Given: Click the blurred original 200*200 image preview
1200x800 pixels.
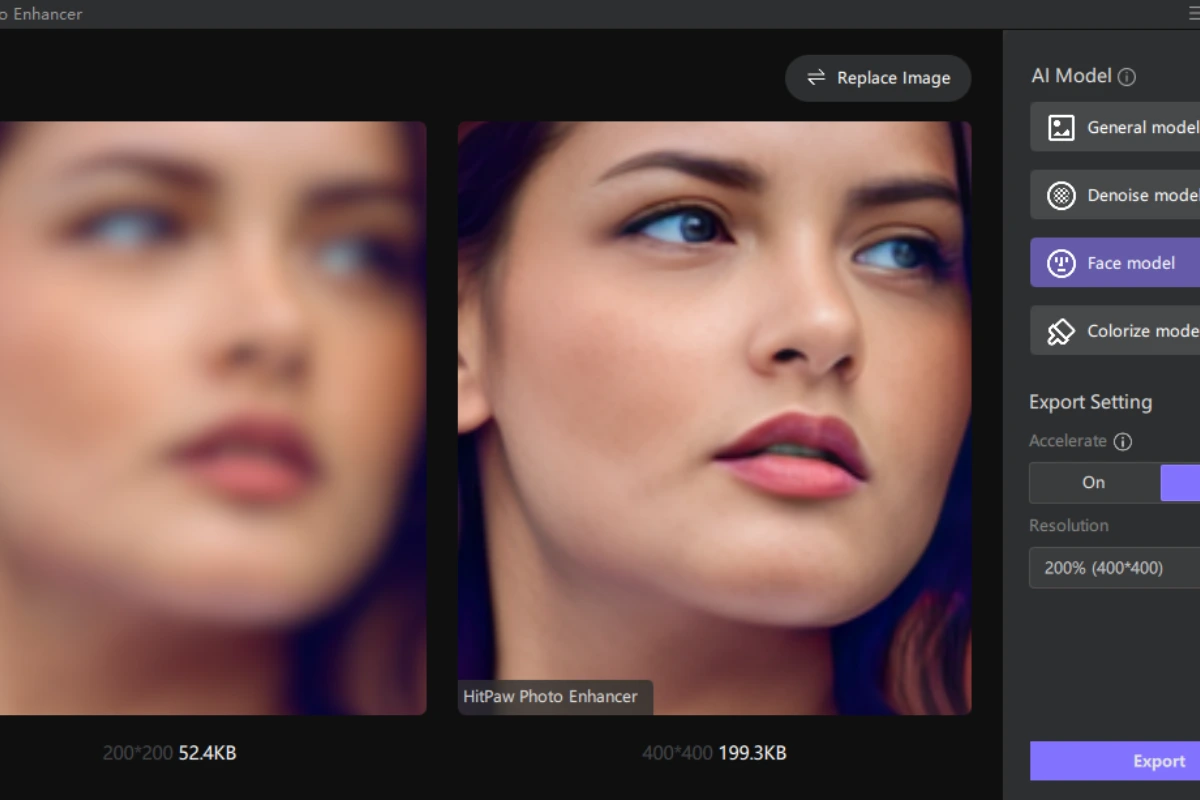Looking at the screenshot, I should (x=212, y=418).
